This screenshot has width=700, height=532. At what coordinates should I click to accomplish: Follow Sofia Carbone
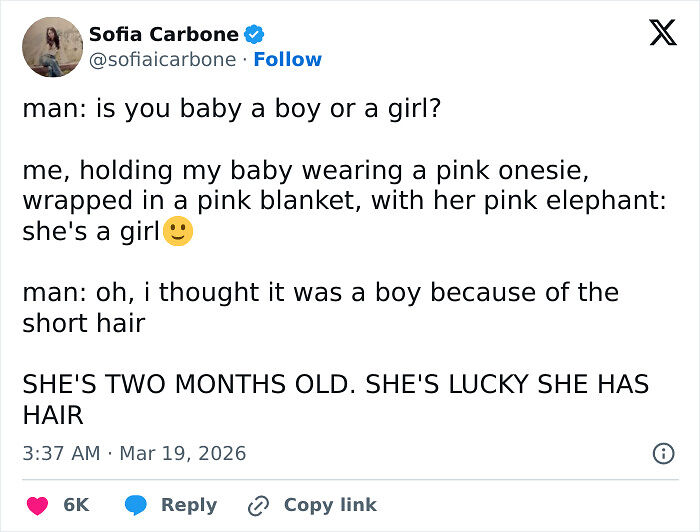click(x=288, y=60)
